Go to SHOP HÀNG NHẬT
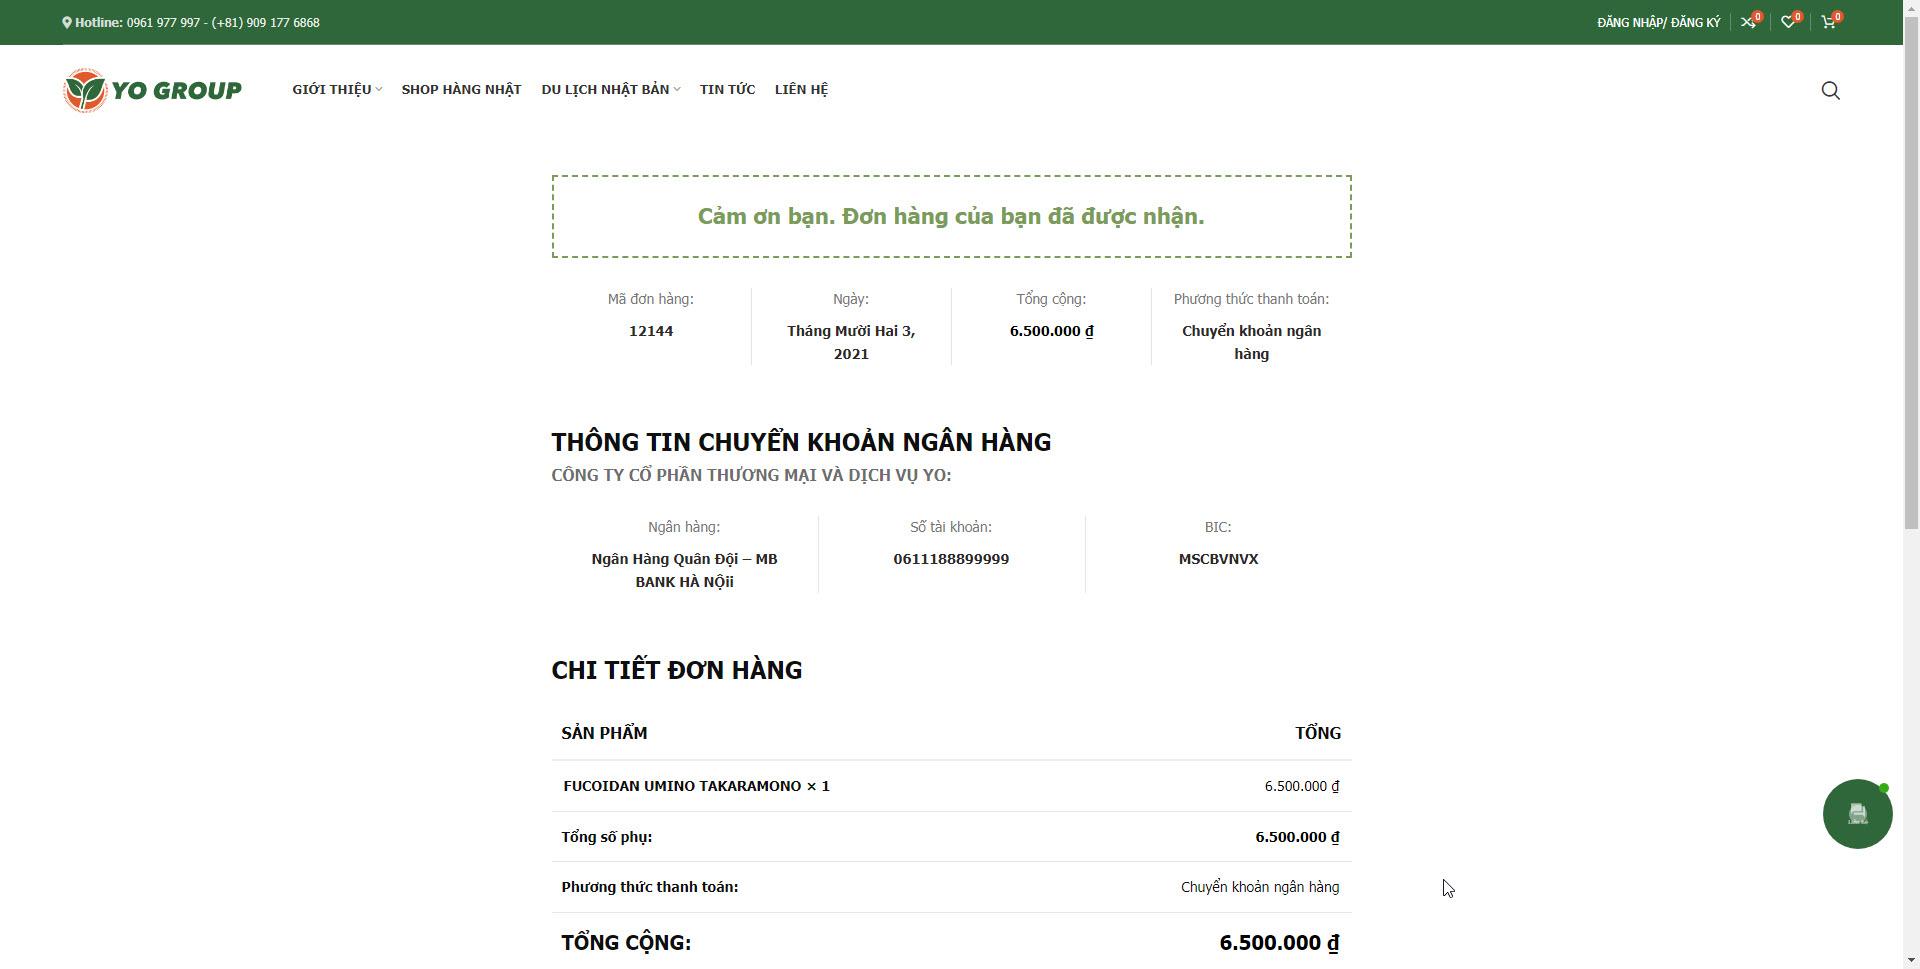The image size is (1920, 969). [461, 90]
